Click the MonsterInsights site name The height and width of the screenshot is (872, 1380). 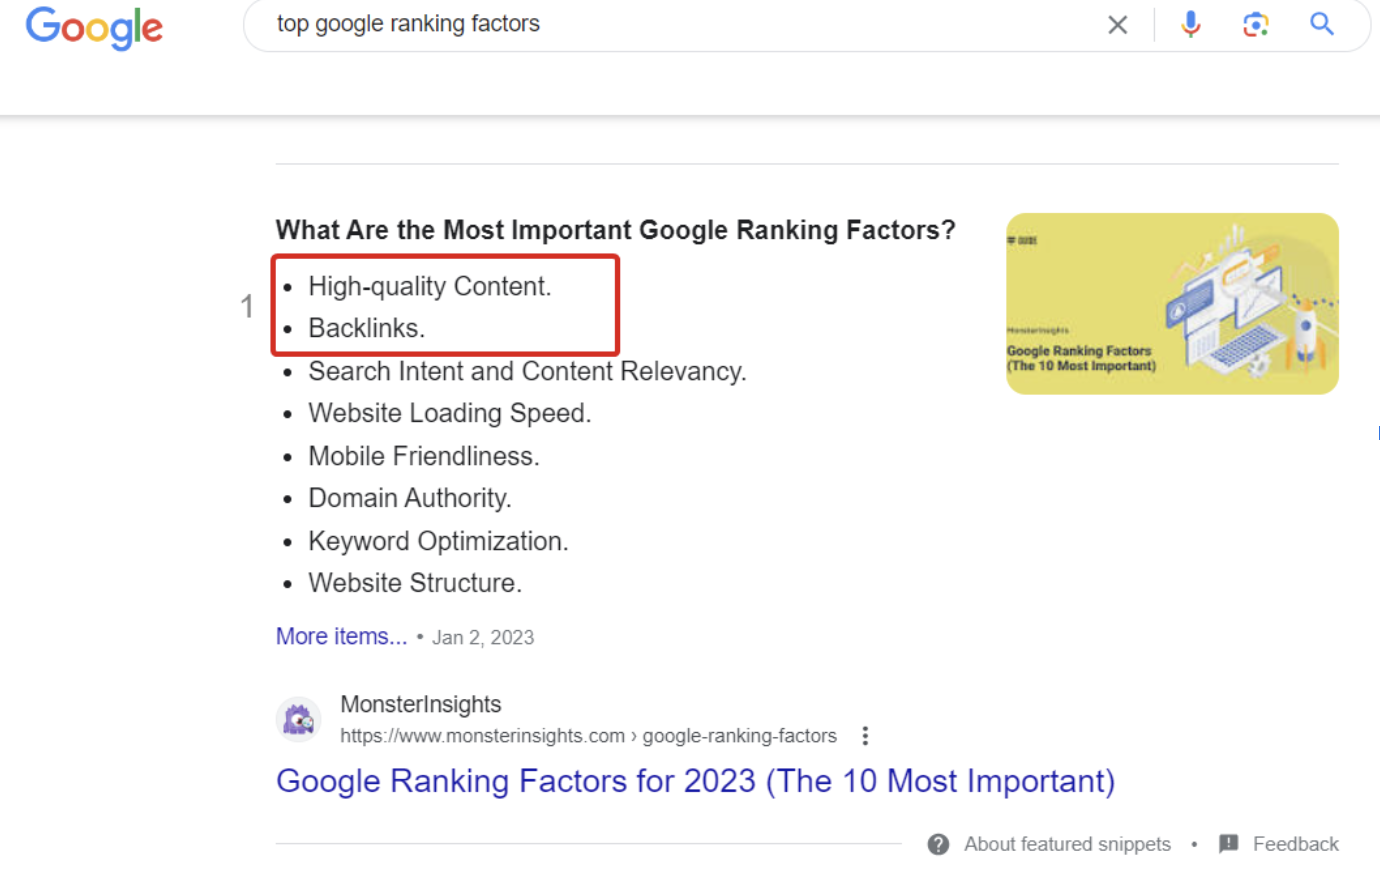click(421, 704)
